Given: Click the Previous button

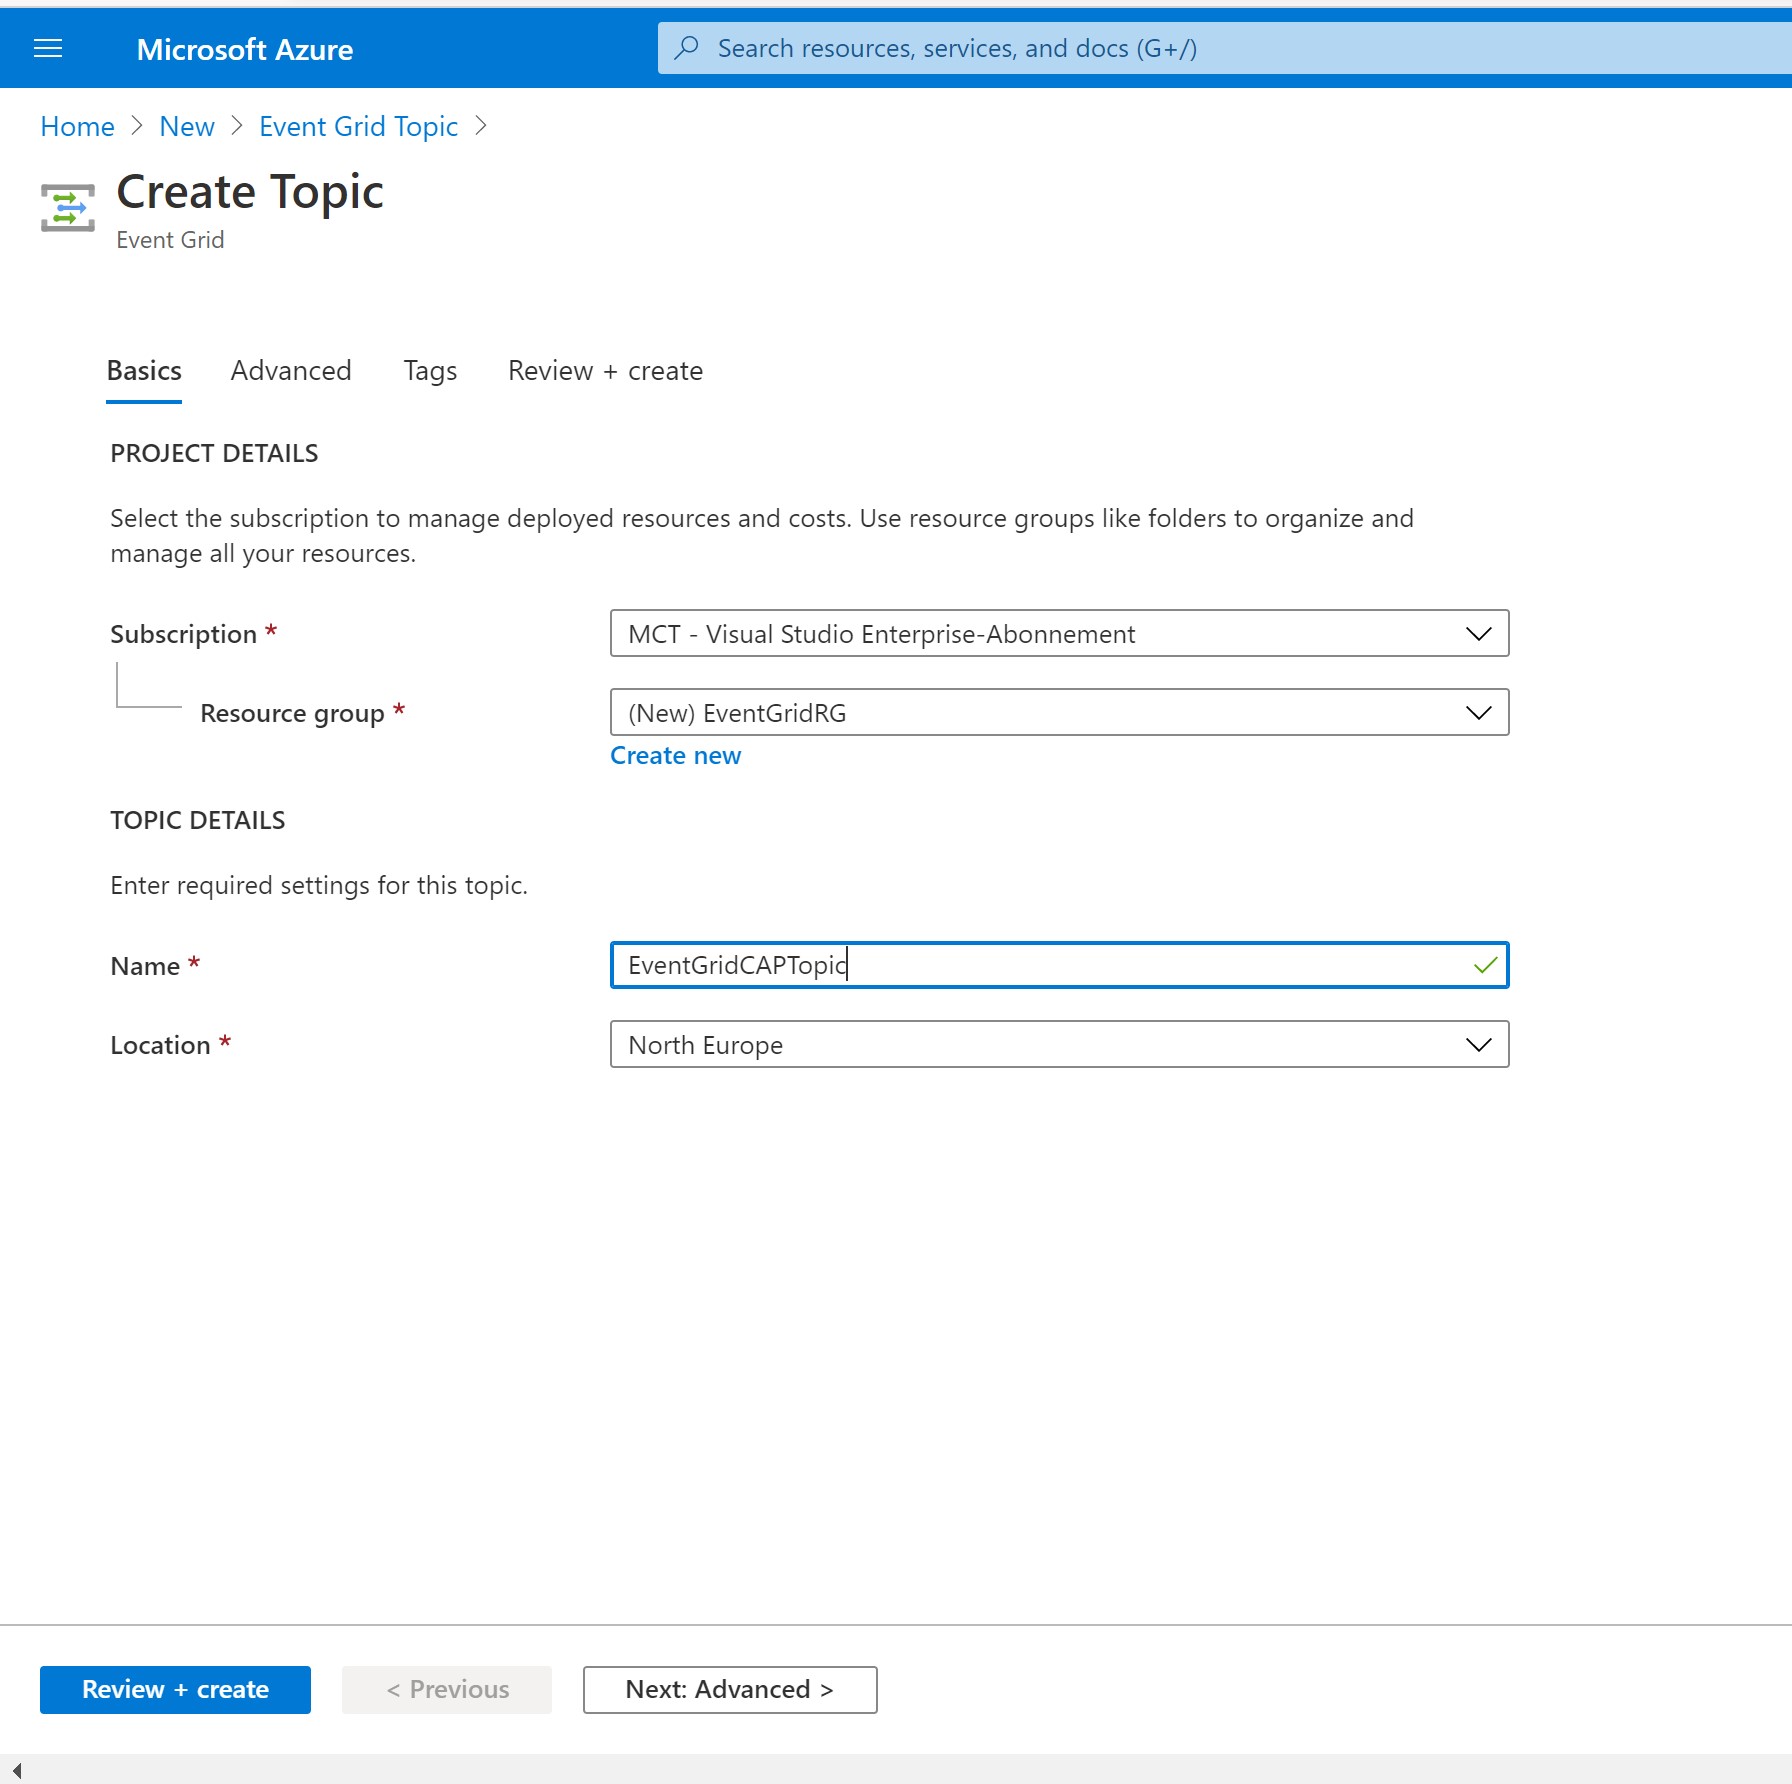Looking at the screenshot, I should (447, 1690).
